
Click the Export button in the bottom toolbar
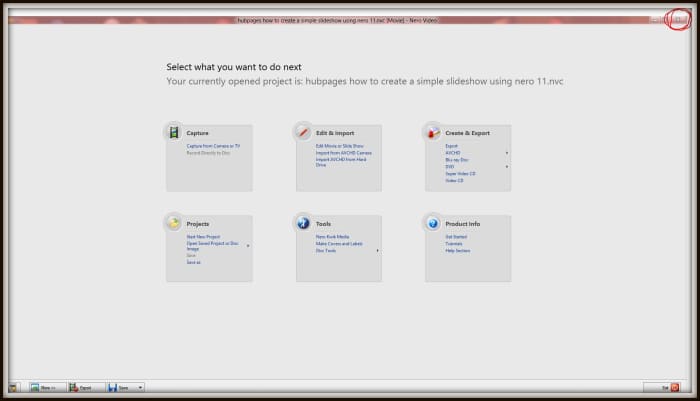(x=86, y=388)
